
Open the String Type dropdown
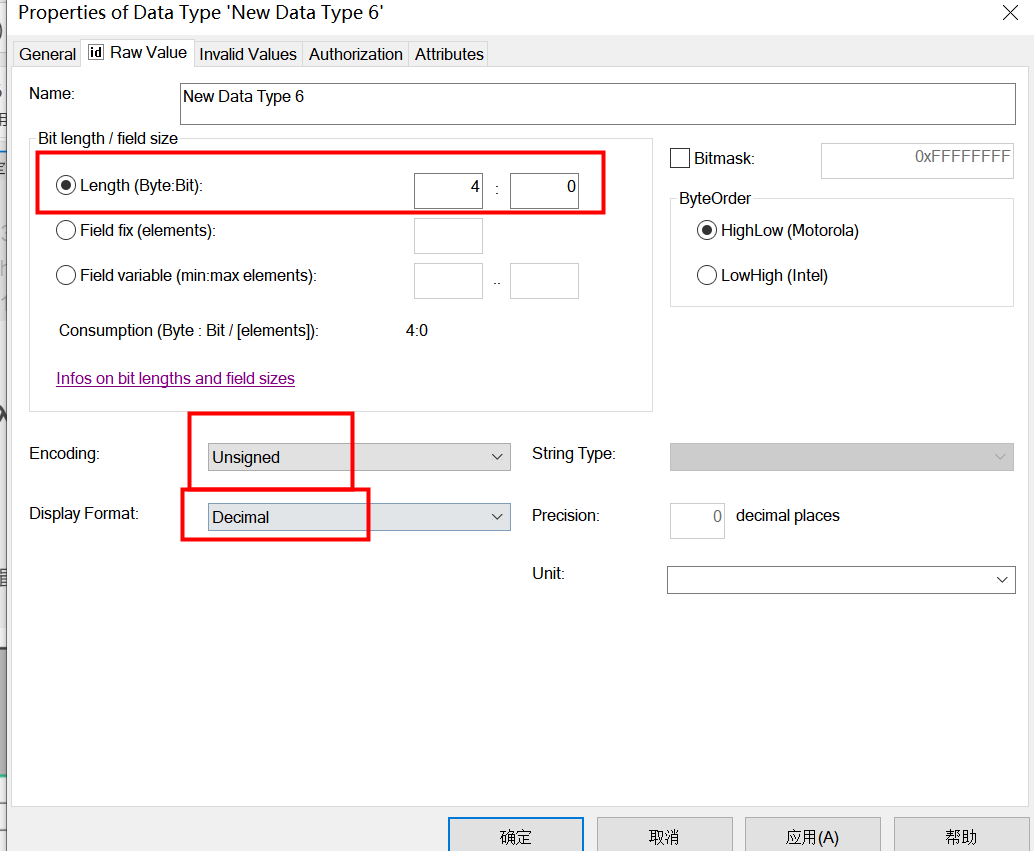coord(841,457)
